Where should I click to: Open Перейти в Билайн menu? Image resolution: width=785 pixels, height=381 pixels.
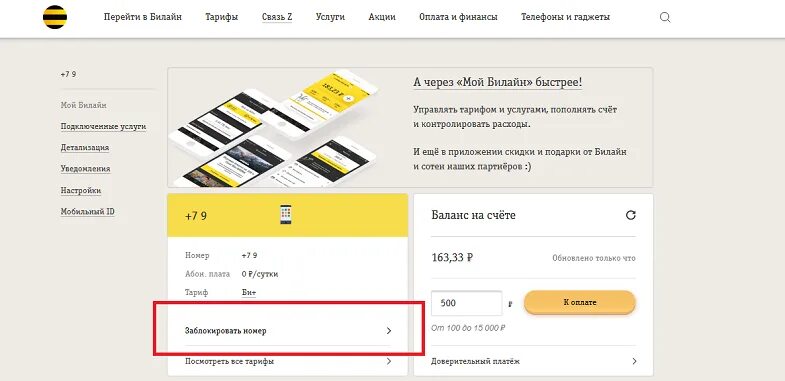pos(143,17)
